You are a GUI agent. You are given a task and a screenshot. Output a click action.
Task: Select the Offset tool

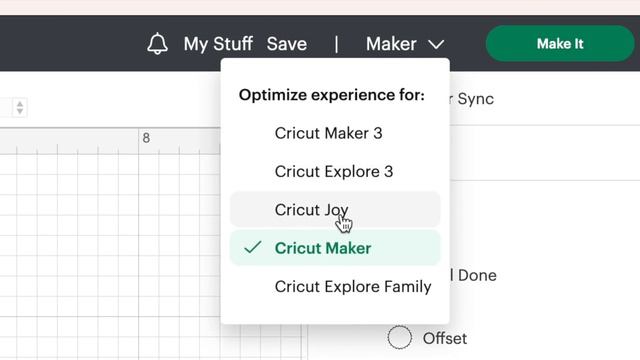pyautogui.click(x=427, y=338)
